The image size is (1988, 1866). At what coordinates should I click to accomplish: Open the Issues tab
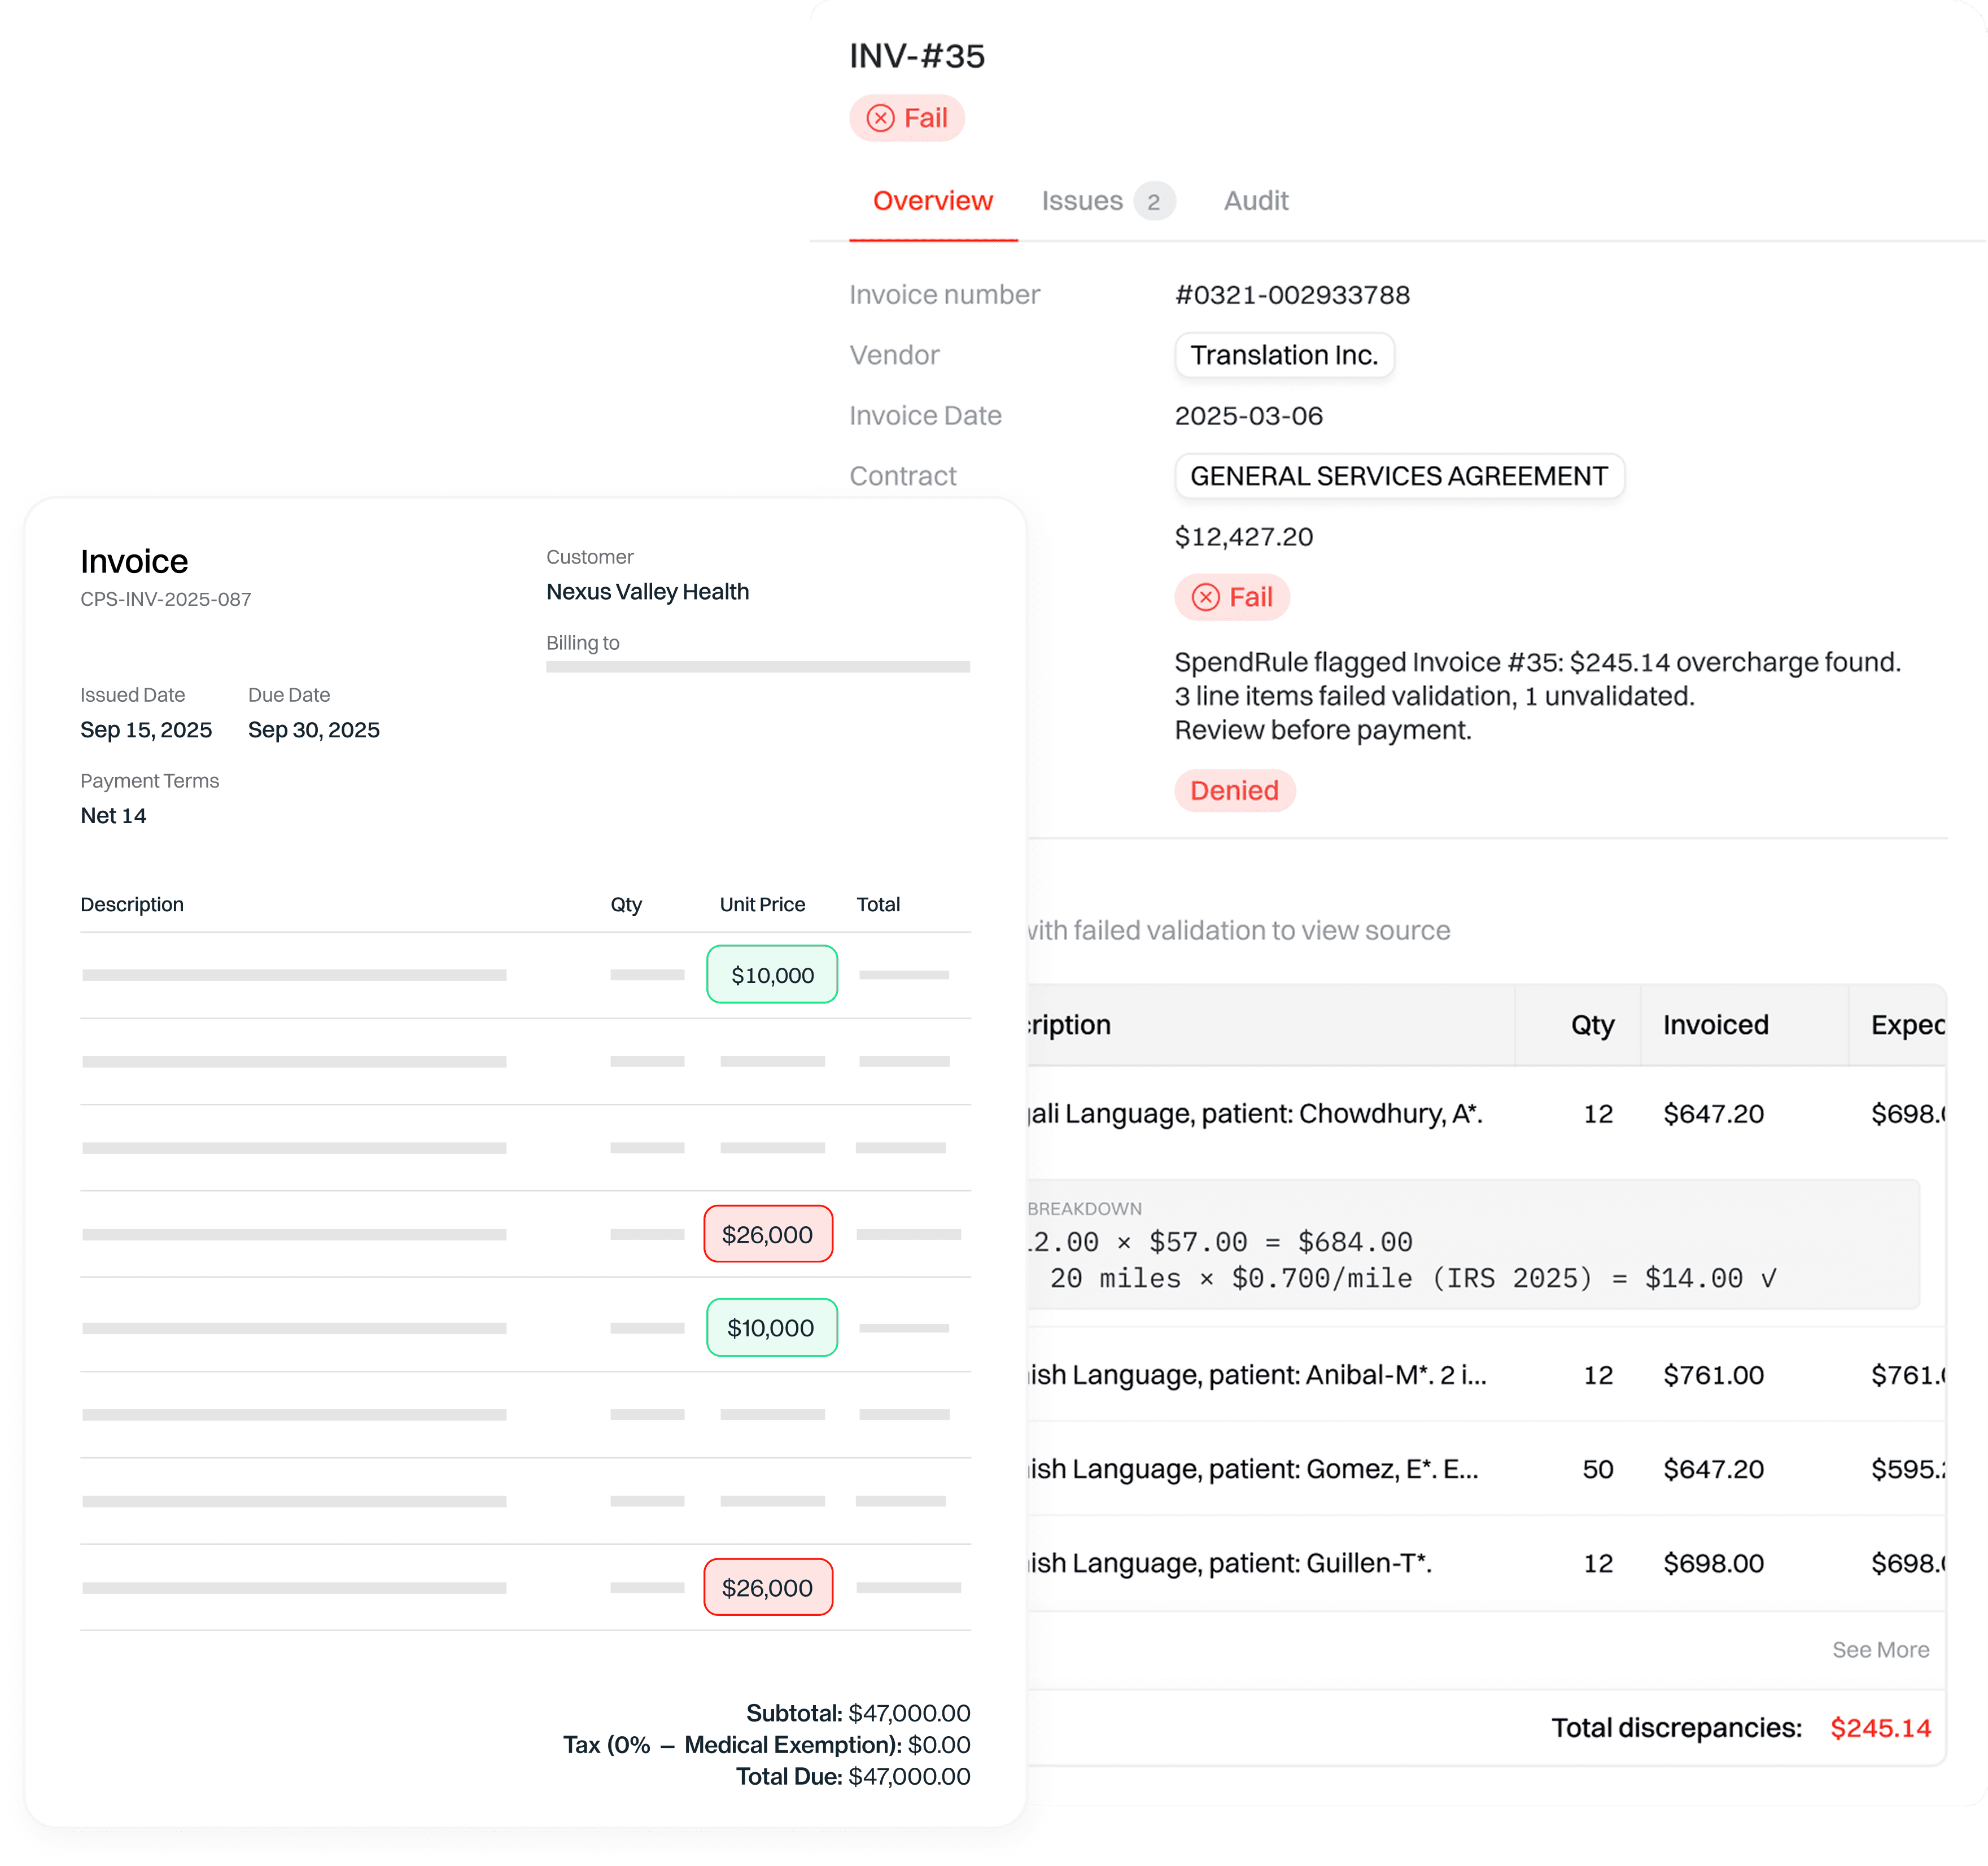click(1082, 201)
